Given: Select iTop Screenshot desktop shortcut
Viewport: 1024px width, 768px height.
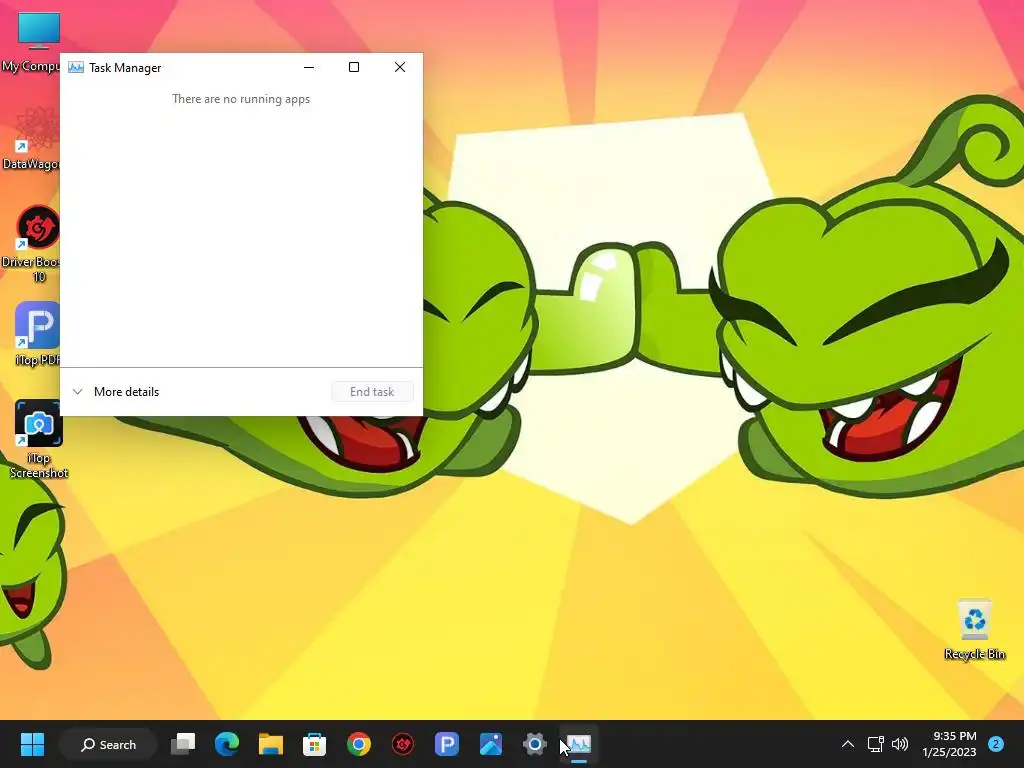Looking at the screenshot, I should coord(39,439).
